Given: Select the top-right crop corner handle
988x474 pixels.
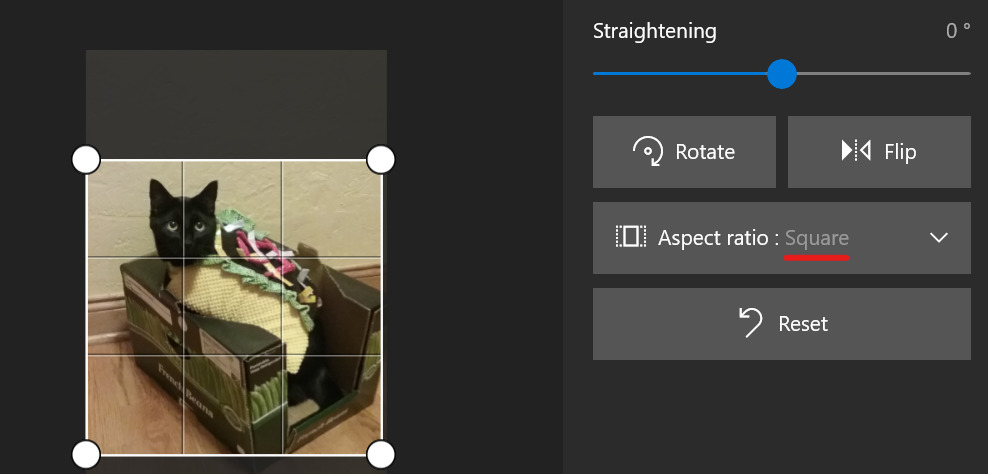Looking at the screenshot, I should 381,159.
